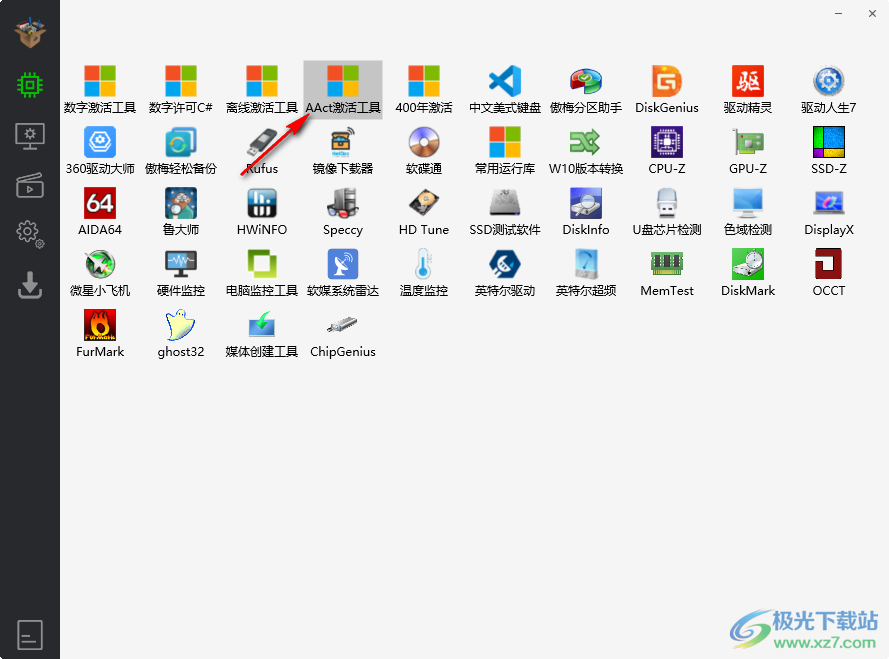
Task: Open 电脑监控工具
Action: pos(262,272)
